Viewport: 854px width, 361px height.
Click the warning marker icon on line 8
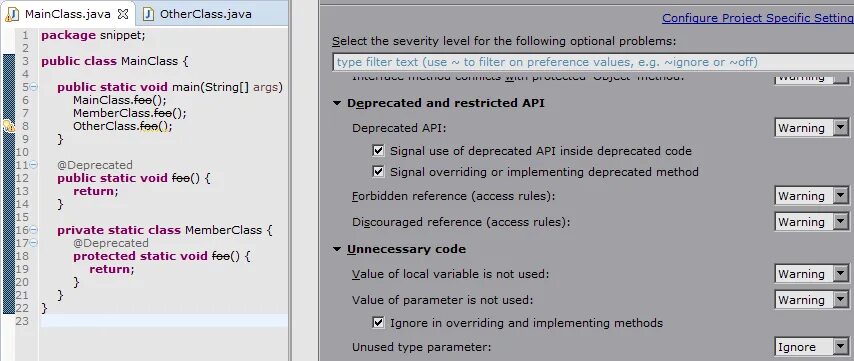8,126
